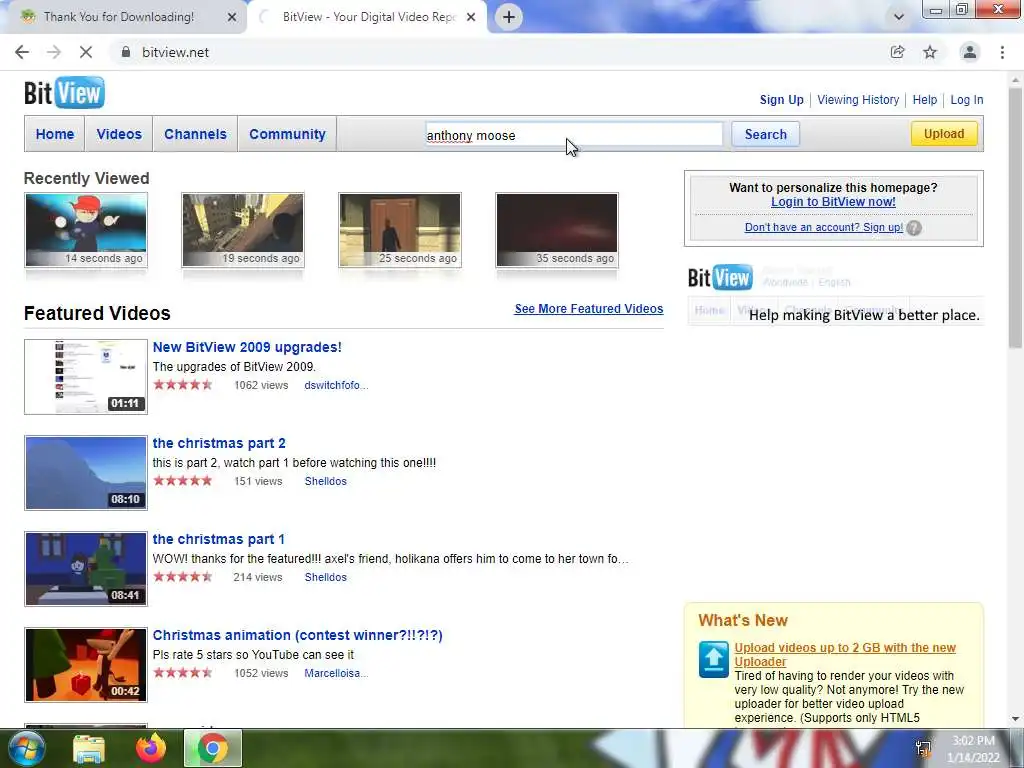Select the BitView browser tab
The width and height of the screenshot is (1024, 768).
(367, 17)
